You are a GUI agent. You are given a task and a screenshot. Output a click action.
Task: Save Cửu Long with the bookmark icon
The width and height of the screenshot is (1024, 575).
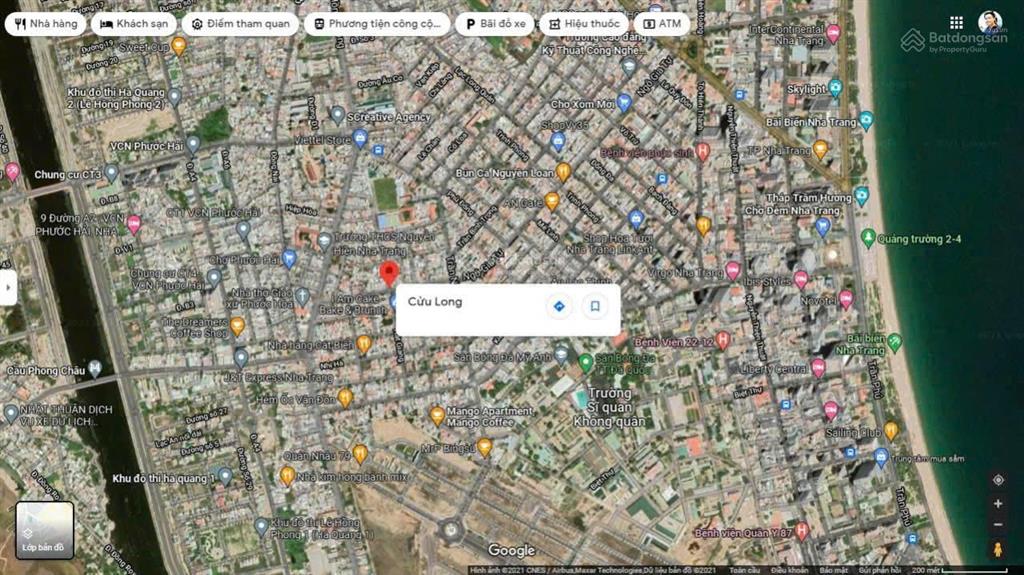[595, 306]
